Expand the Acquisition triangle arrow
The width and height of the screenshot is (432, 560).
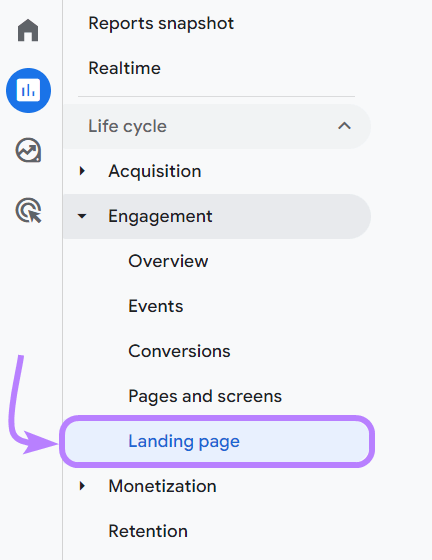click(82, 171)
